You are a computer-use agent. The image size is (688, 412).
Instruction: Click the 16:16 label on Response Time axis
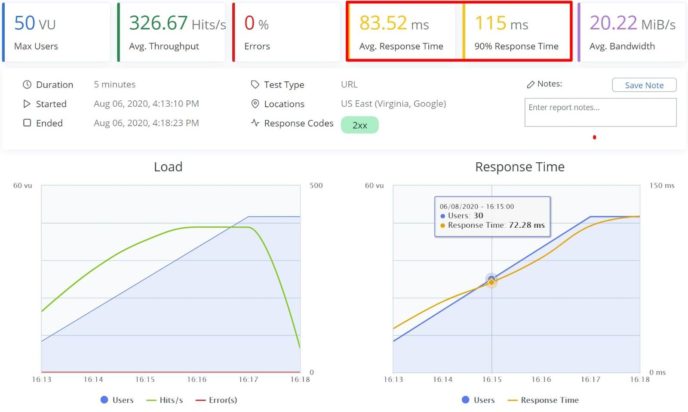(541, 379)
